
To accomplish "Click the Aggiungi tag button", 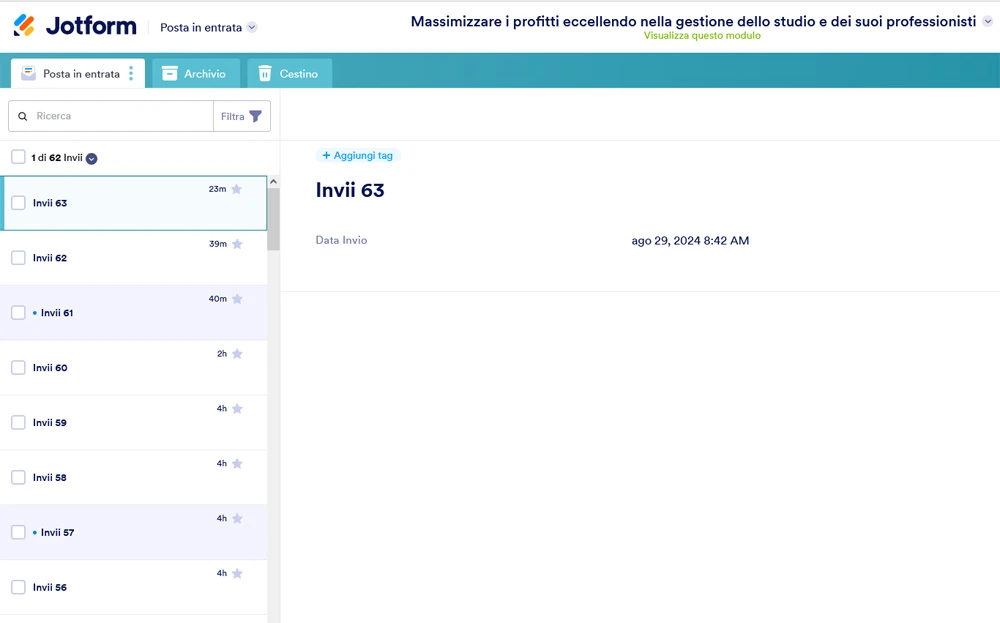I will point(357,155).
